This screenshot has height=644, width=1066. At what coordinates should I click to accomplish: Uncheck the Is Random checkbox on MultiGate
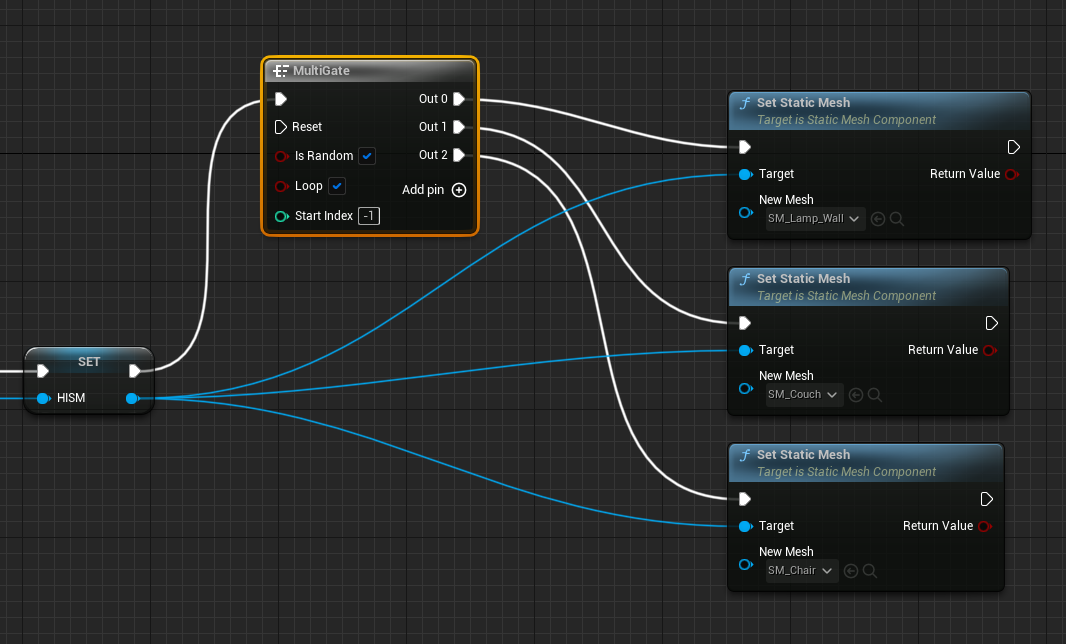367,156
